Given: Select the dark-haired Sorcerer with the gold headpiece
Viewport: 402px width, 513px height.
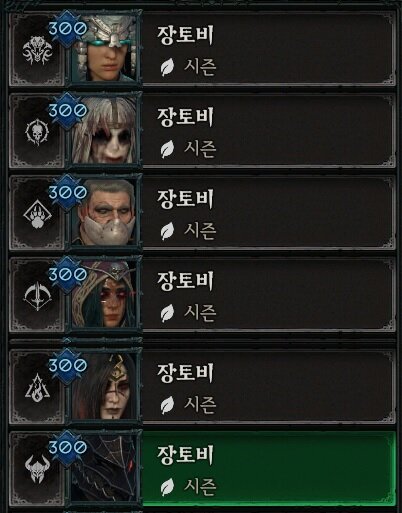Looking at the screenshot, I should pyautogui.click(x=104, y=387).
